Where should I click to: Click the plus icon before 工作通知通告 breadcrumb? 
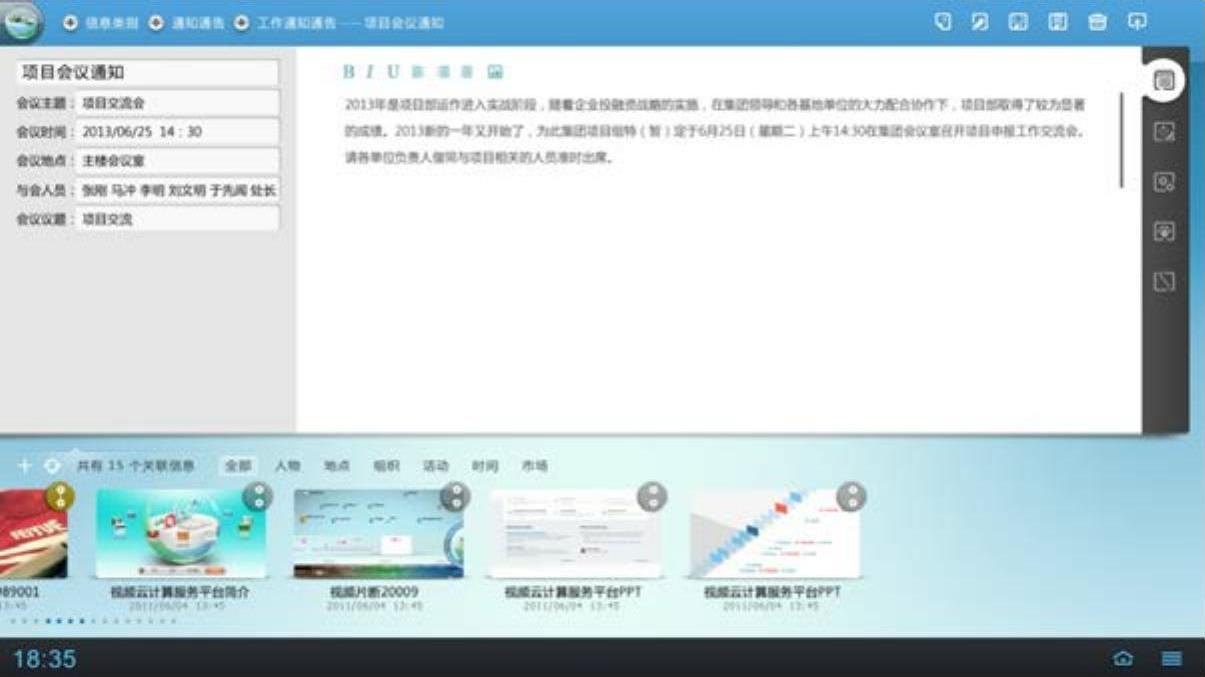click(x=242, y=22)
